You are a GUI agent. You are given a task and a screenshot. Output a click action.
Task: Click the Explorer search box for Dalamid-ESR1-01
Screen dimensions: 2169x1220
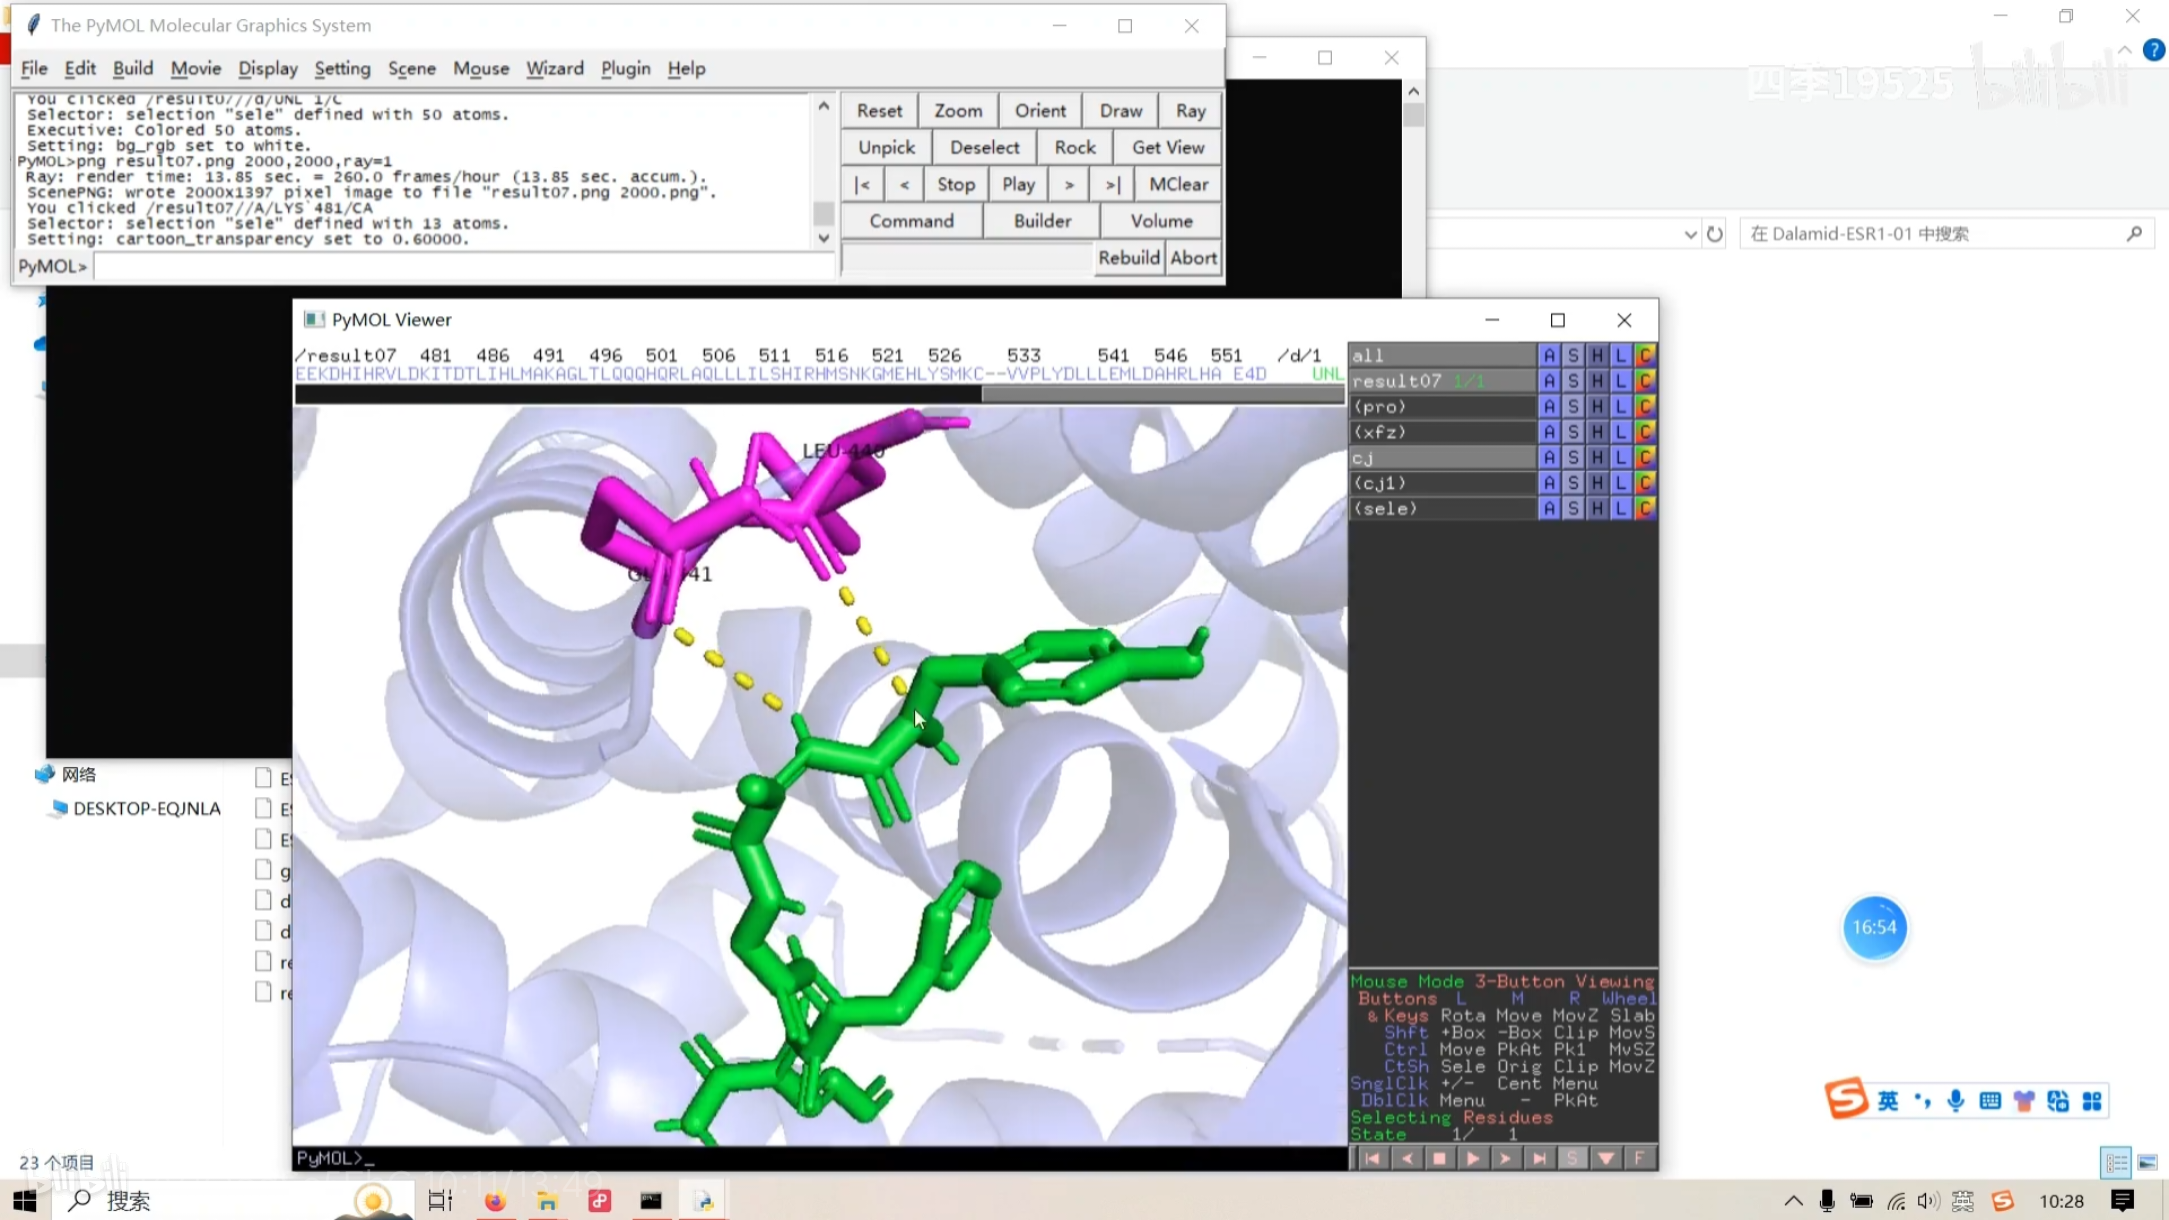tap(1945, 233)
